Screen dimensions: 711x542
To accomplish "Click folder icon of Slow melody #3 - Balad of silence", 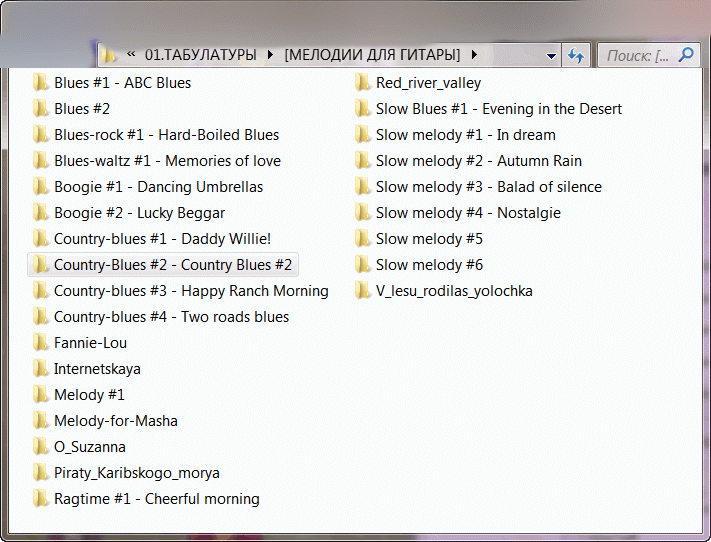I will tap(362, 186).
